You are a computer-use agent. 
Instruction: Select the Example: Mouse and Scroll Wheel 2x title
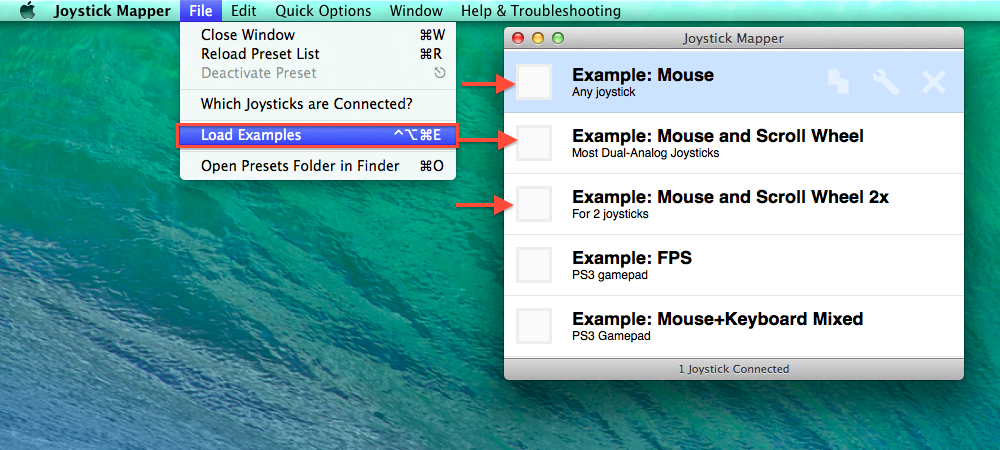[x=730, y=197]
